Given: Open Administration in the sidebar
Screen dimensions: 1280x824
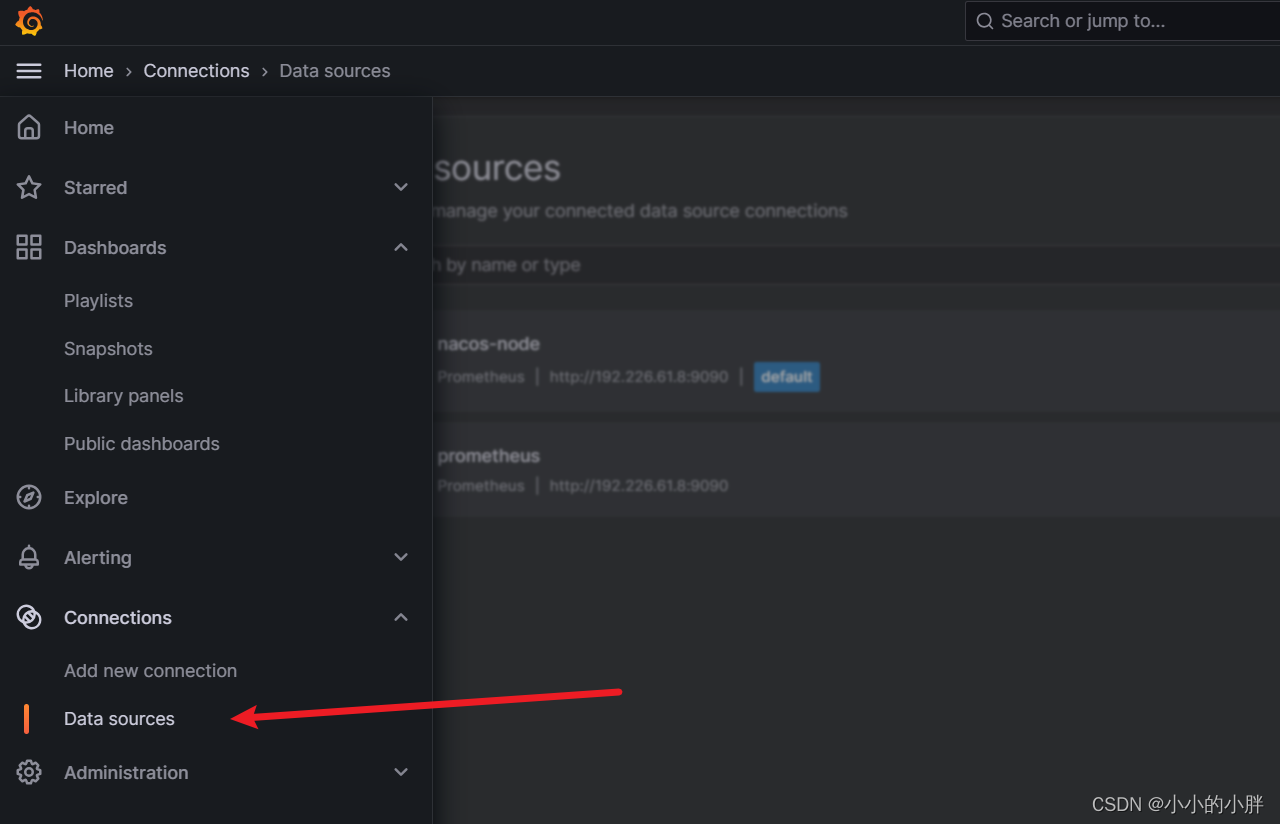Looking at the screenshot, I should click(126, 773).
